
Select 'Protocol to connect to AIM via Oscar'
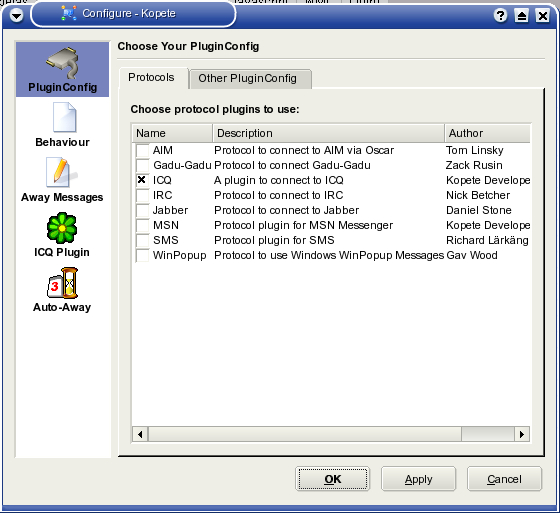(304, 150)
